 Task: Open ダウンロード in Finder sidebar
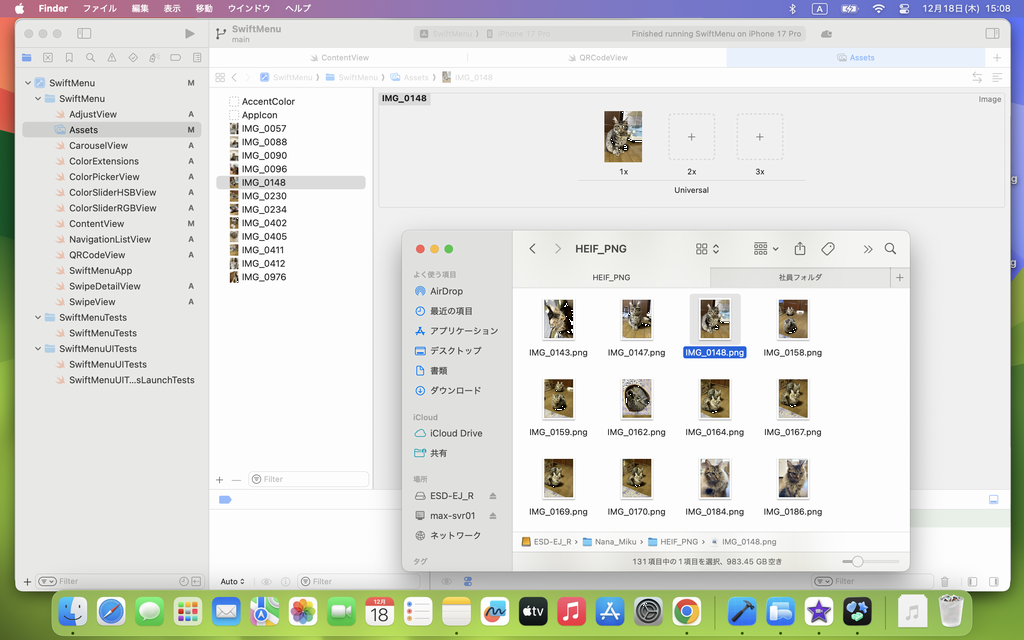pos(455,390)
